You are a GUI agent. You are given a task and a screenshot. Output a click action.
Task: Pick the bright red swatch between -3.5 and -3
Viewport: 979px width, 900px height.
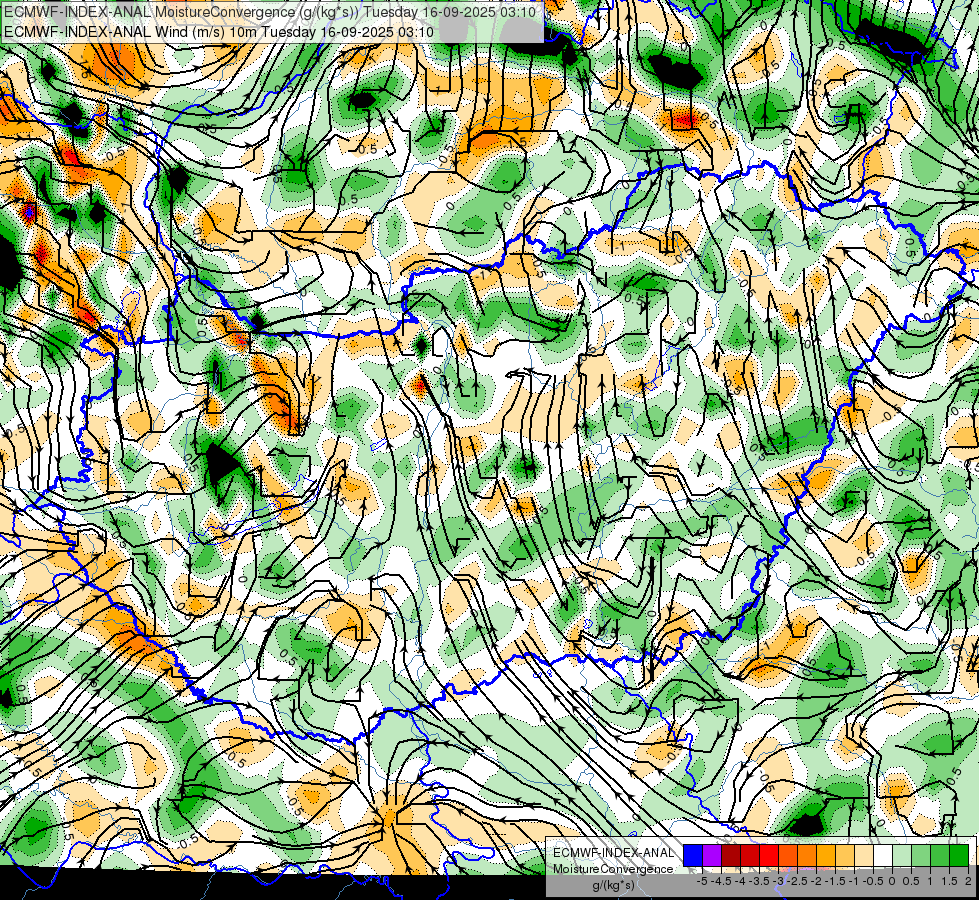(769, 856)
